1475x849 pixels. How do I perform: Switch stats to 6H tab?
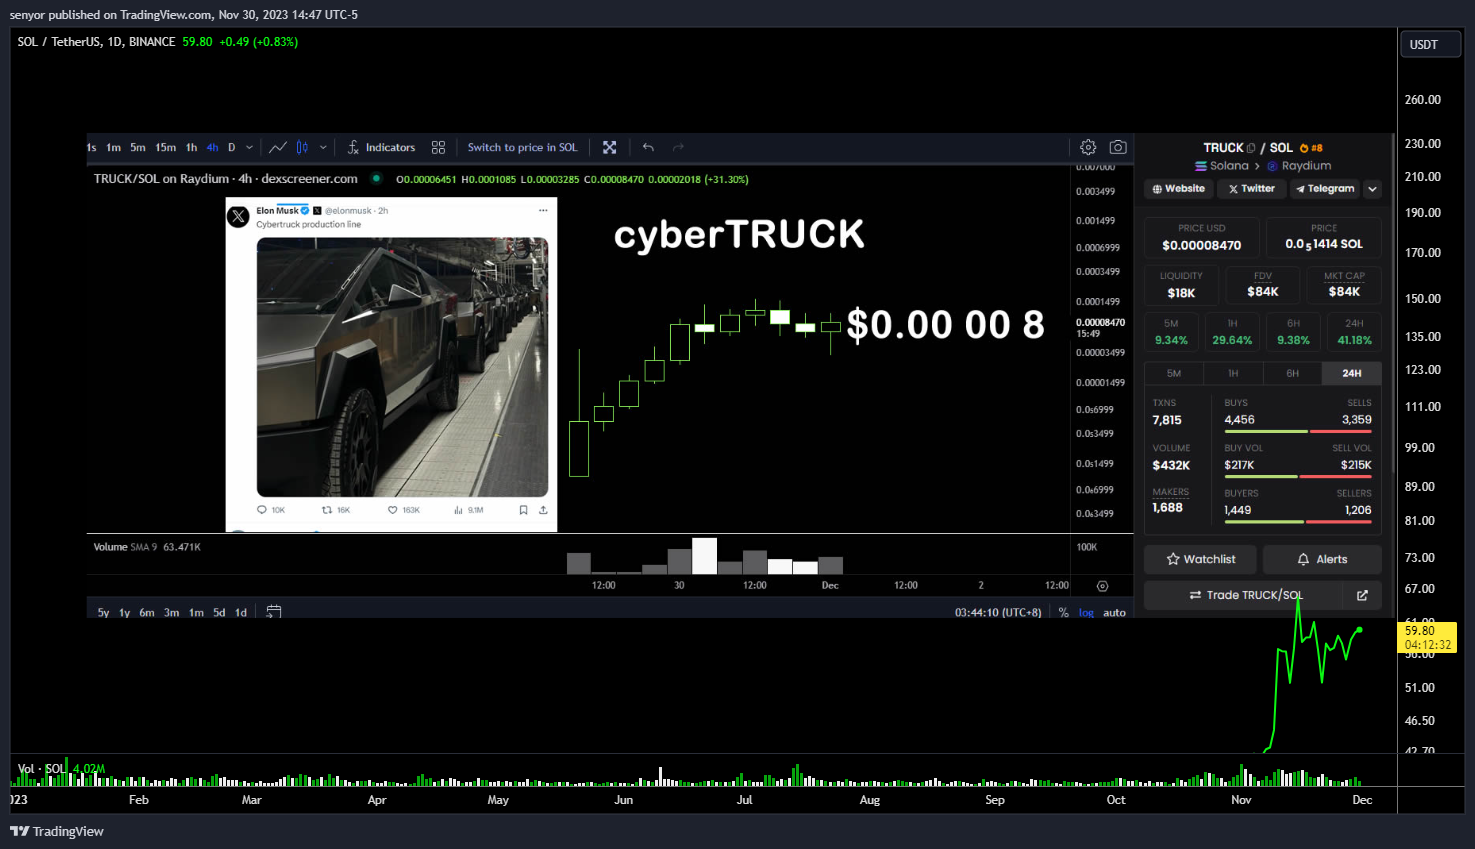1293,373
